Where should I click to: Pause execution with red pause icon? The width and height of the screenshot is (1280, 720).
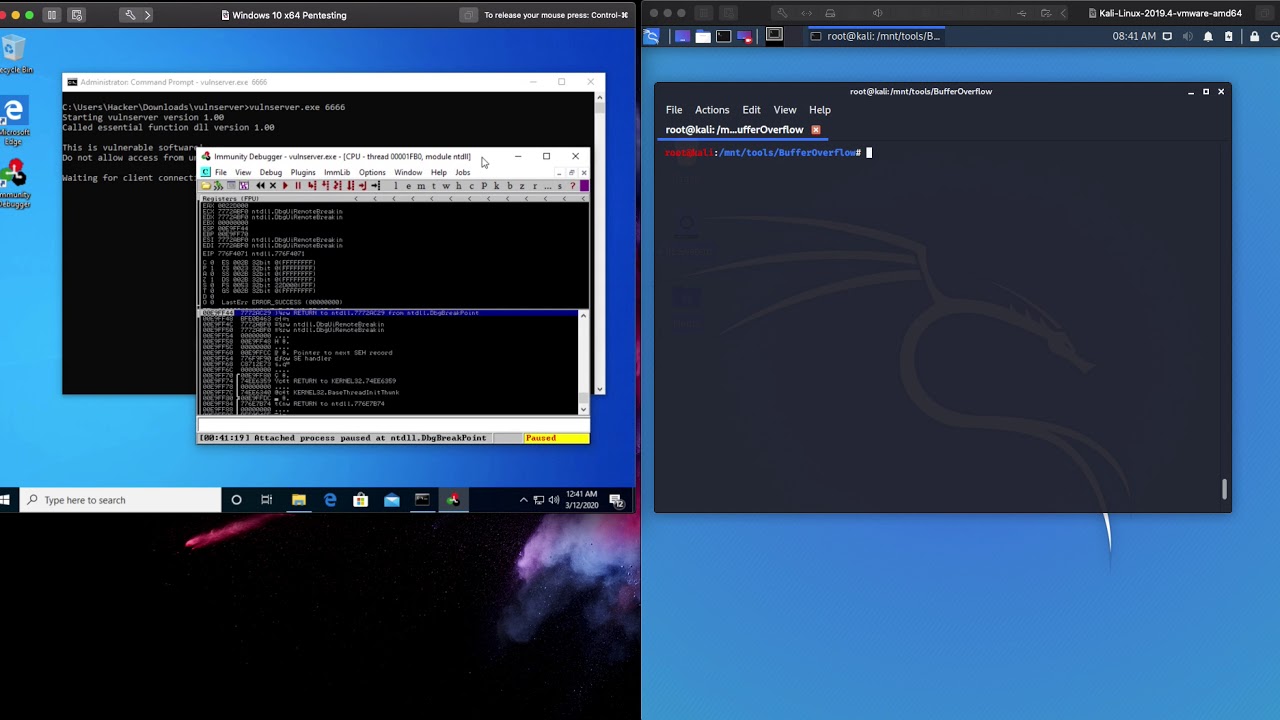click(x=298, y=186)
